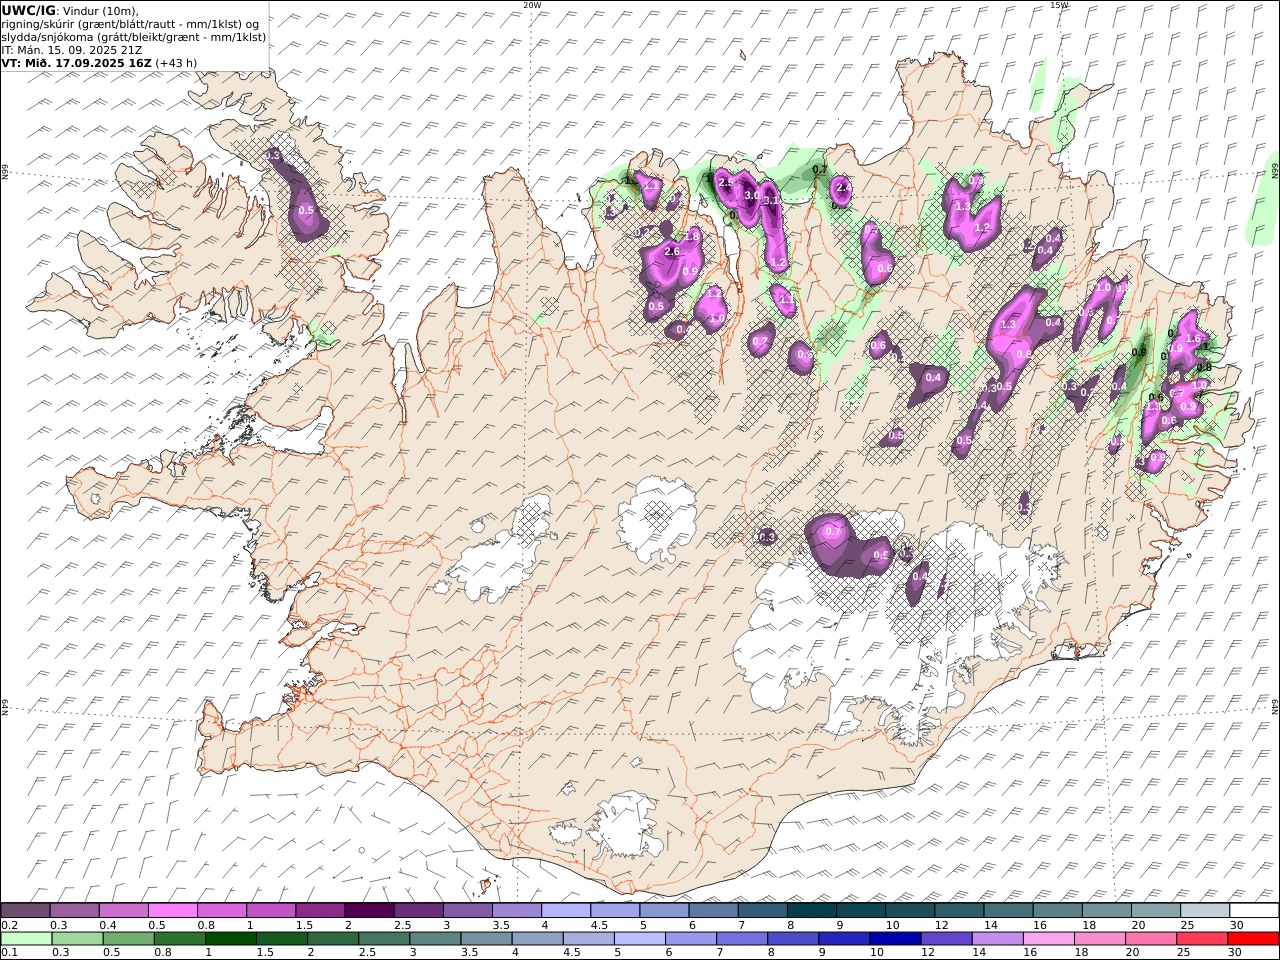
Task: Click the '0.1' label under lower legend row
Action: [x=8, y=952]
